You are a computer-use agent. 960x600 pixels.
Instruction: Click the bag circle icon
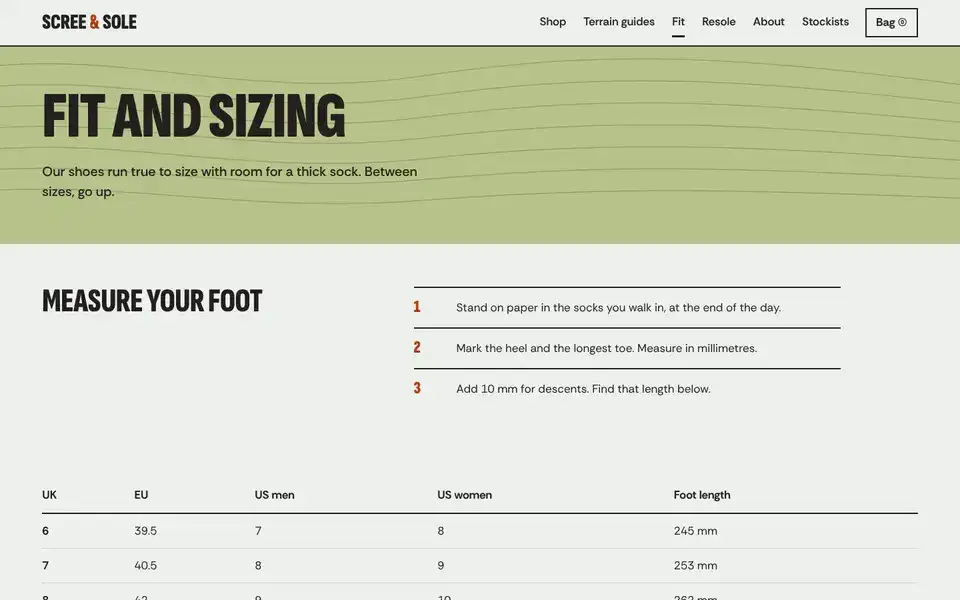click(x=902, y=23)
